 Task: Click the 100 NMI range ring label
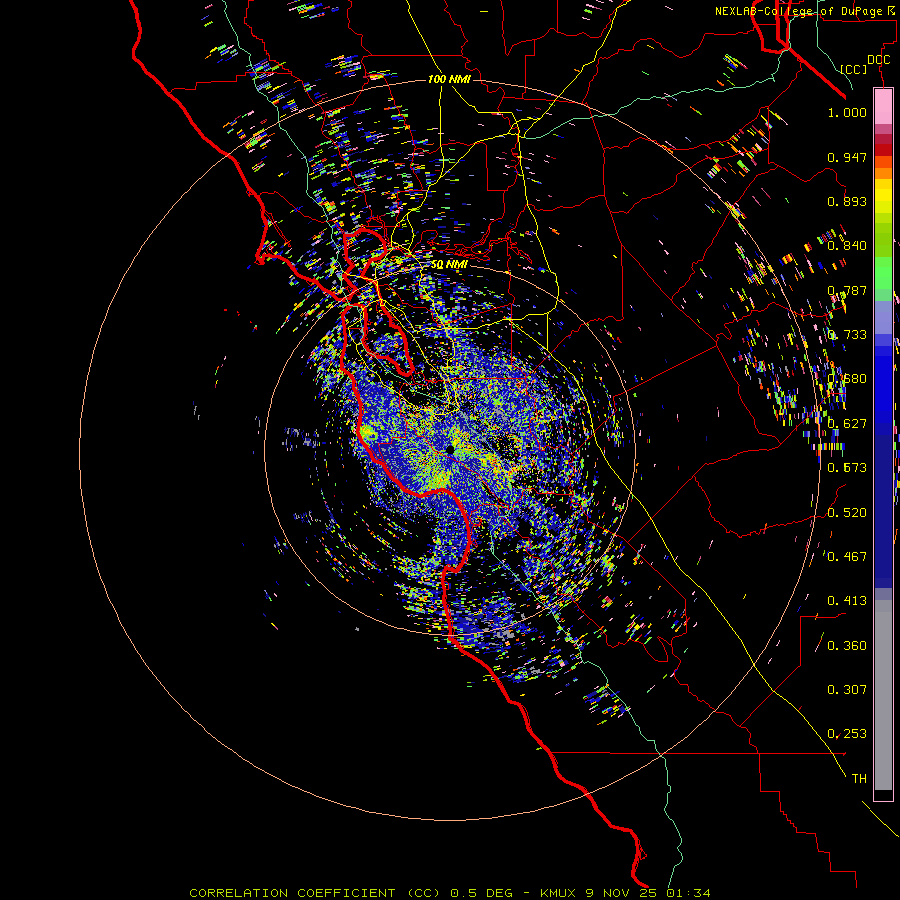[449, 79]
